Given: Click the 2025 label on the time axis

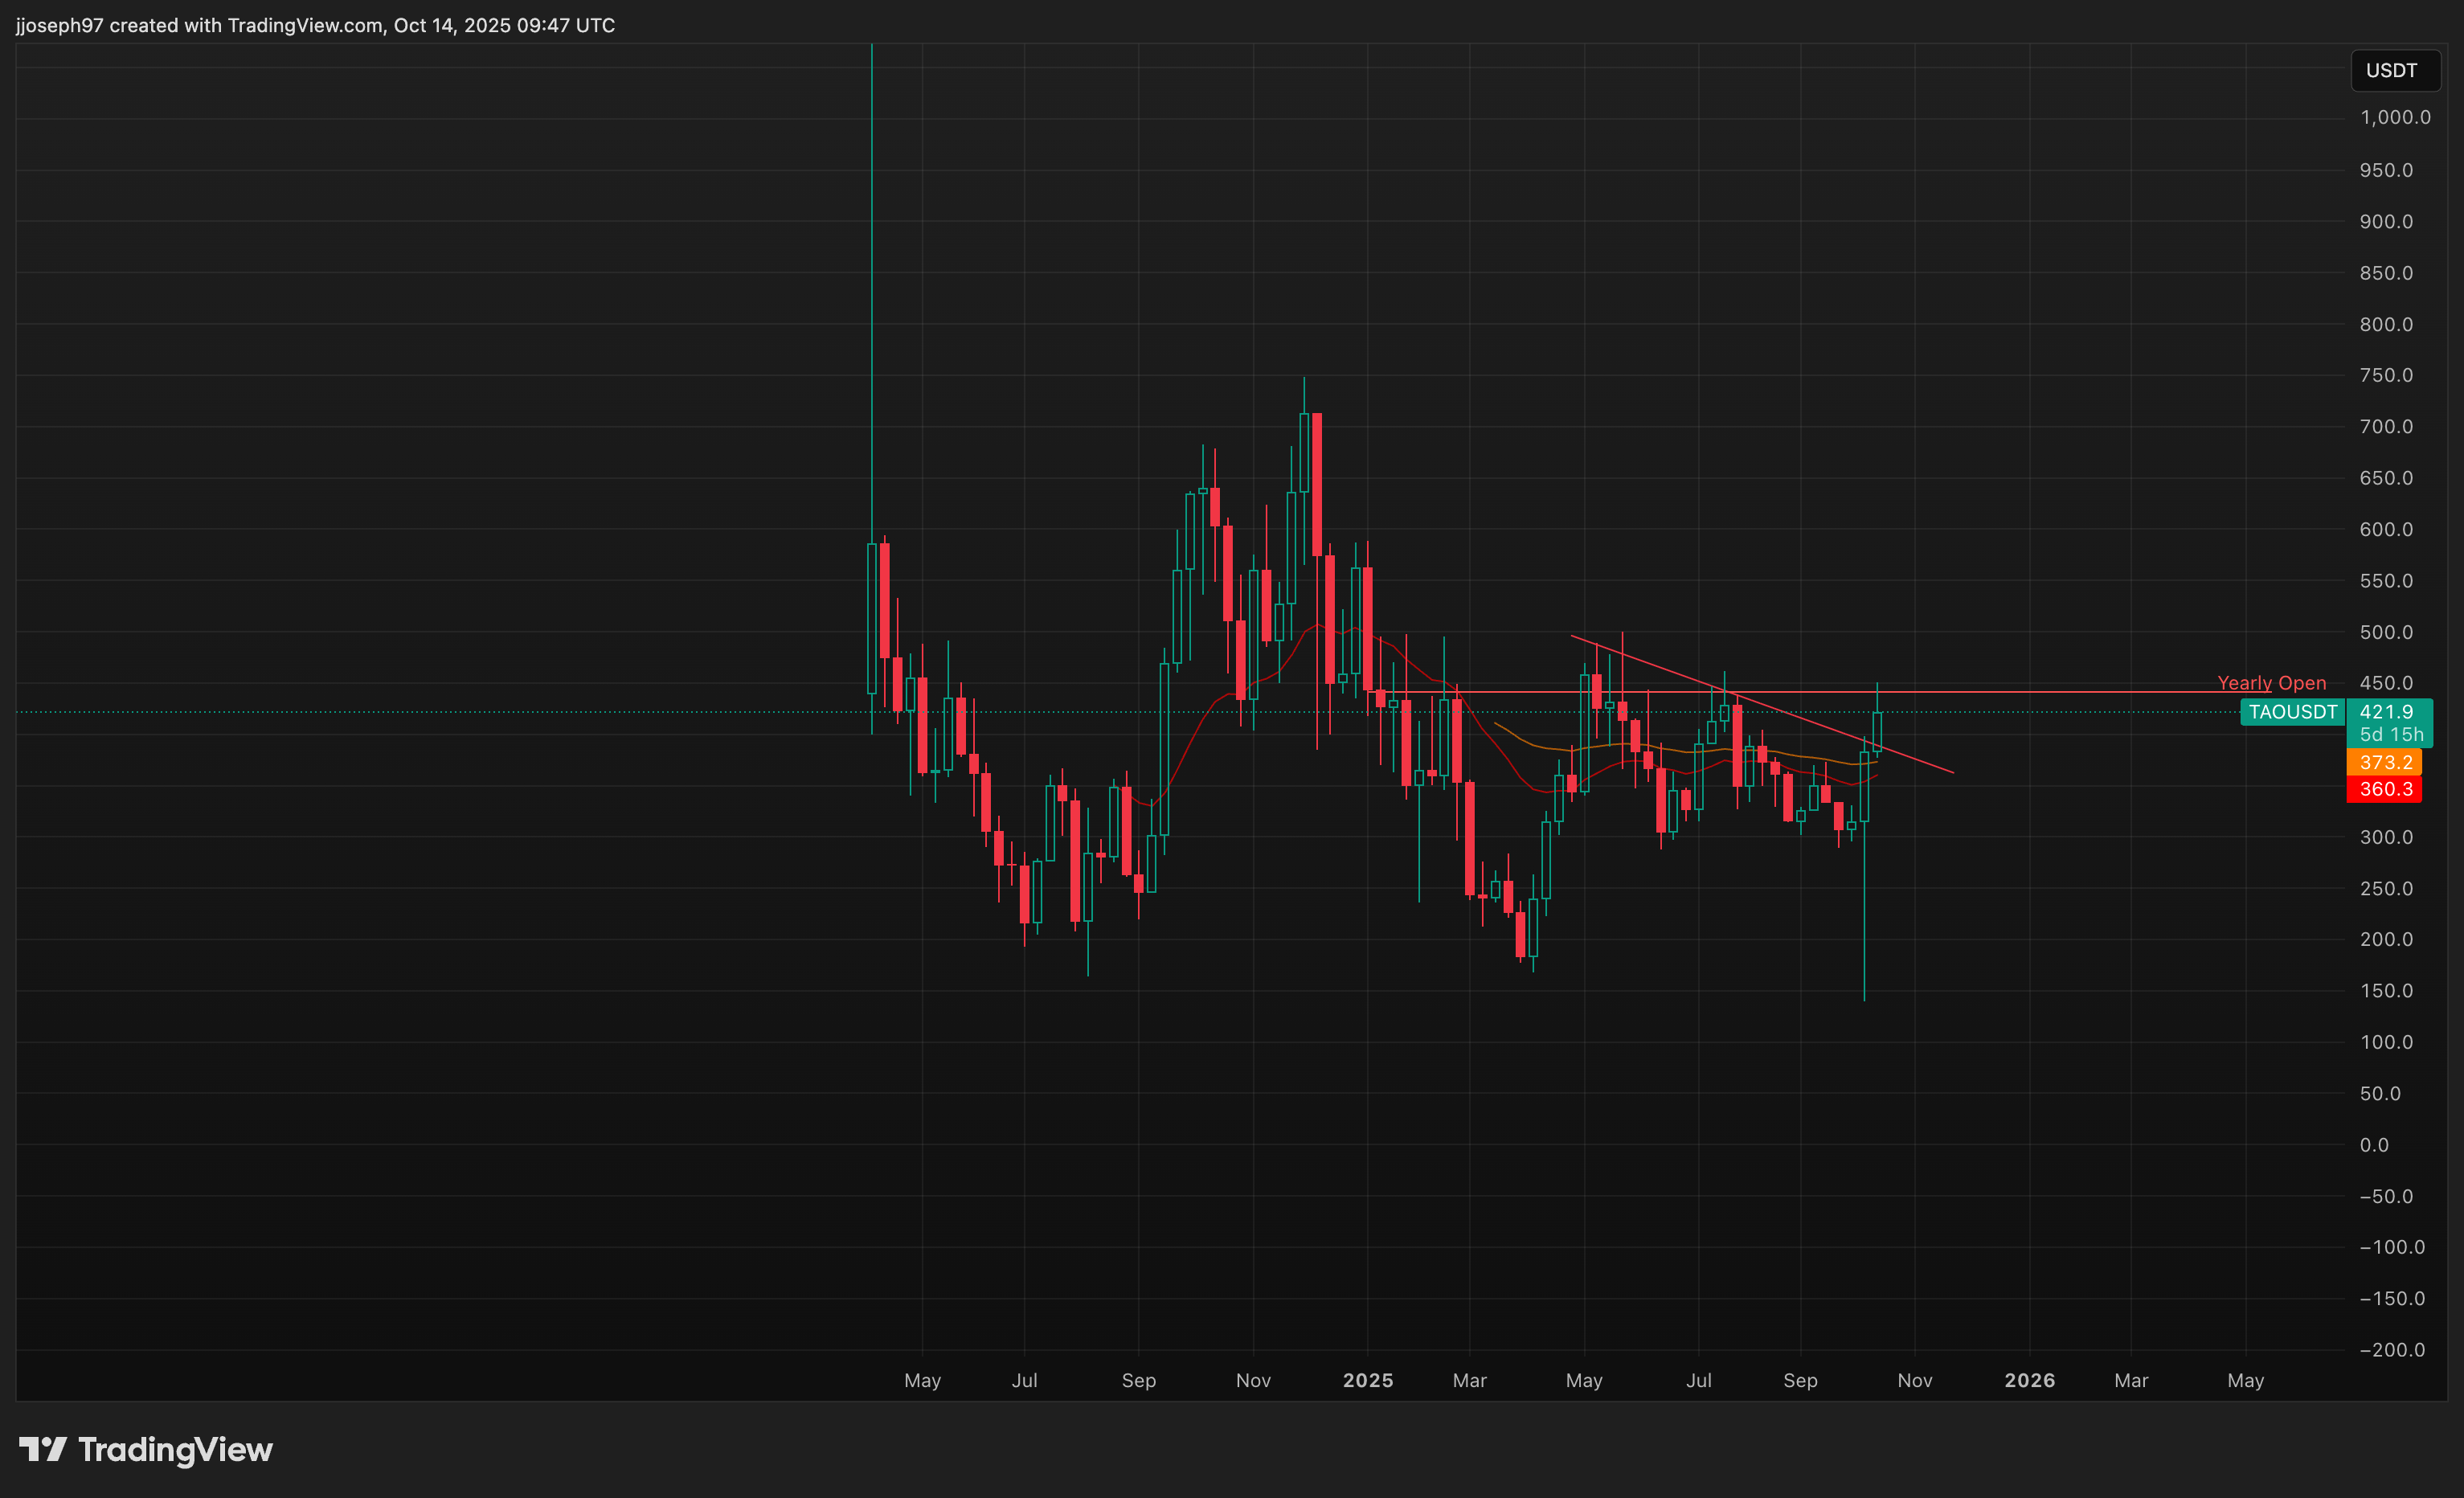Looking at the screenshot, I should (x=1369, y=1380).
